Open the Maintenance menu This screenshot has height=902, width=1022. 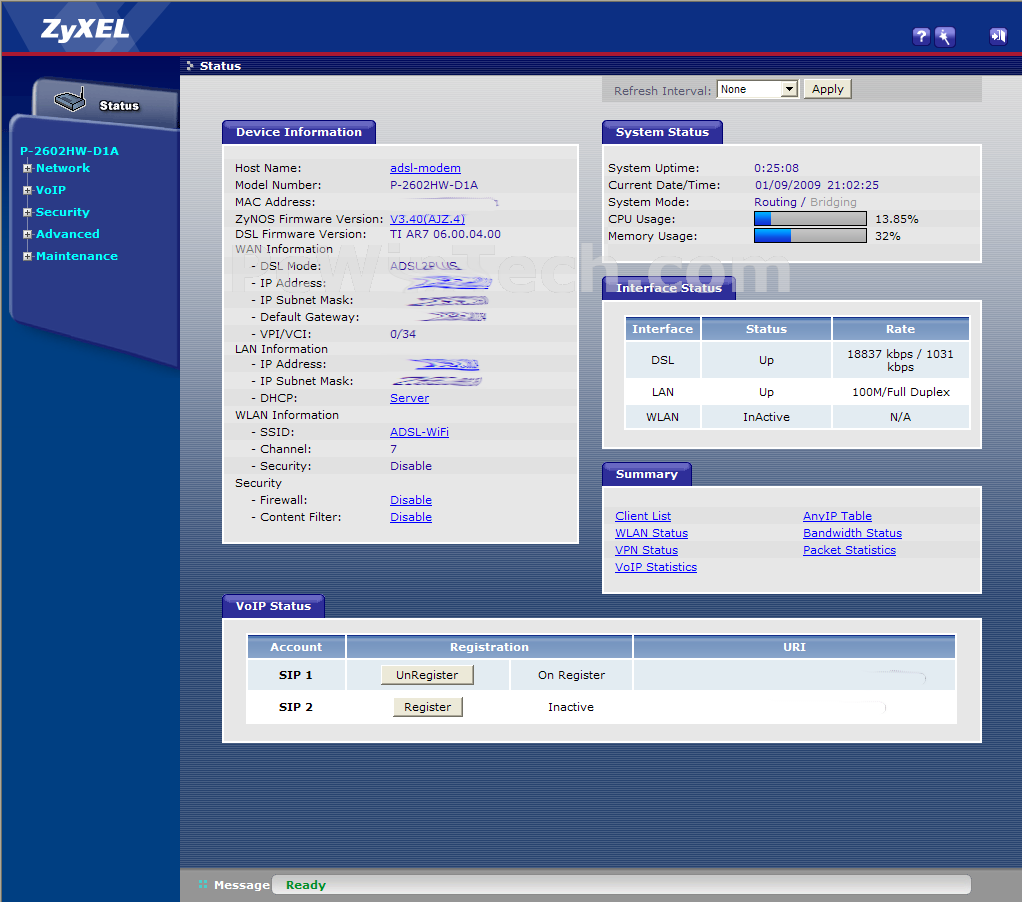(77, 257)
